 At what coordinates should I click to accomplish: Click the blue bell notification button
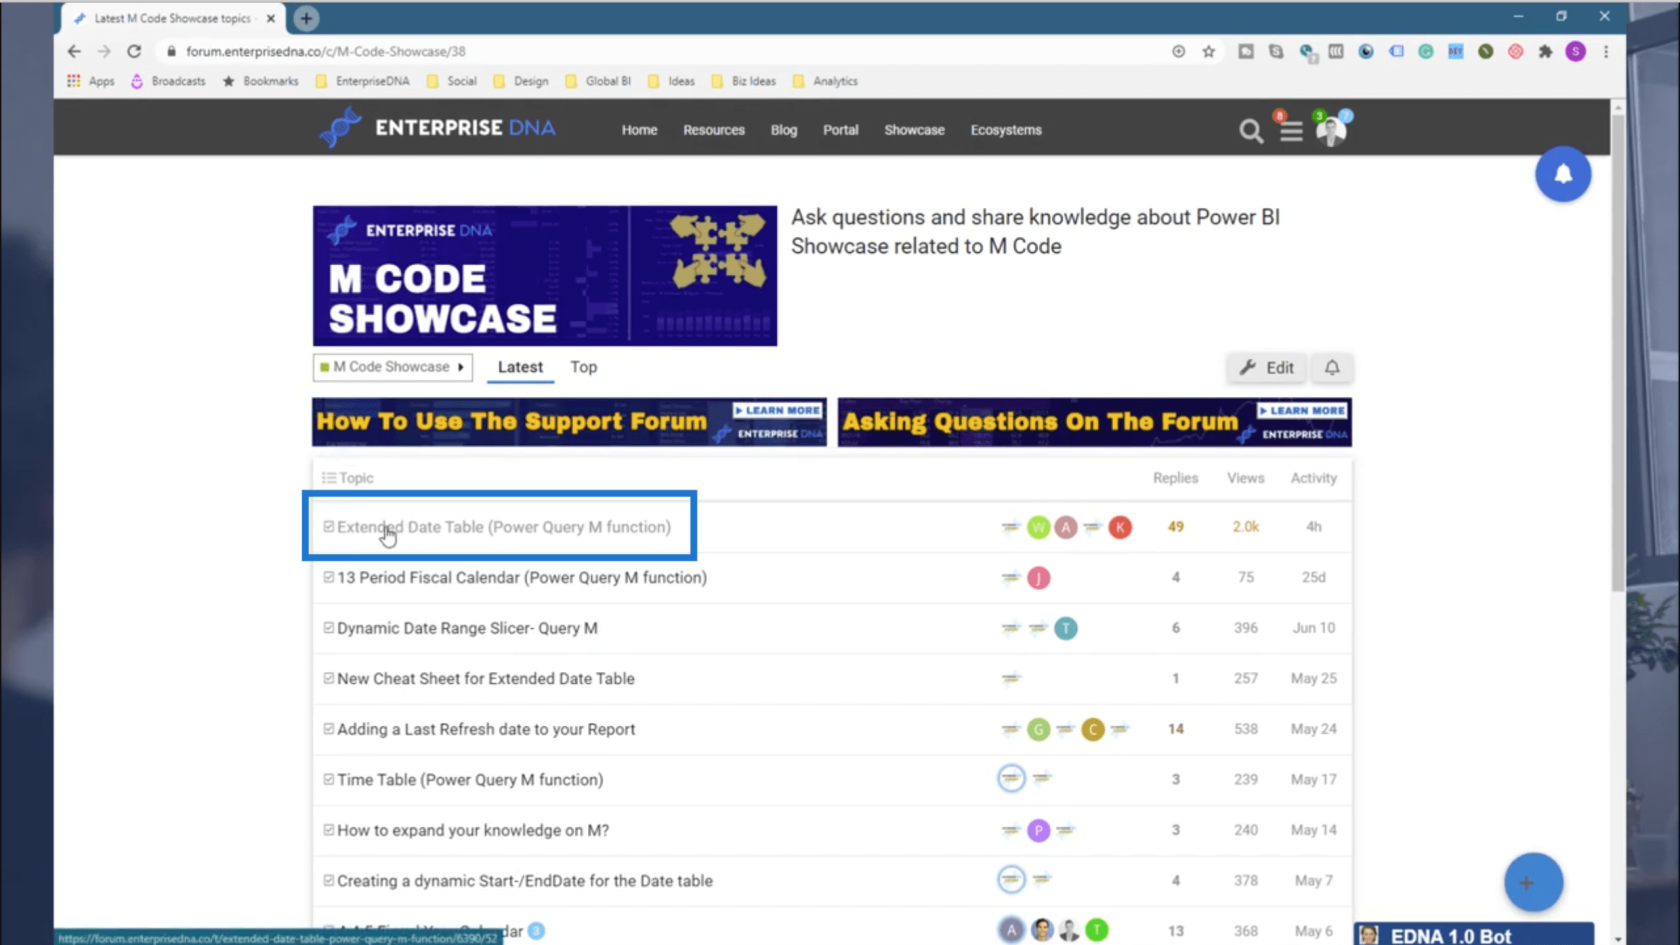point(1563,174)
